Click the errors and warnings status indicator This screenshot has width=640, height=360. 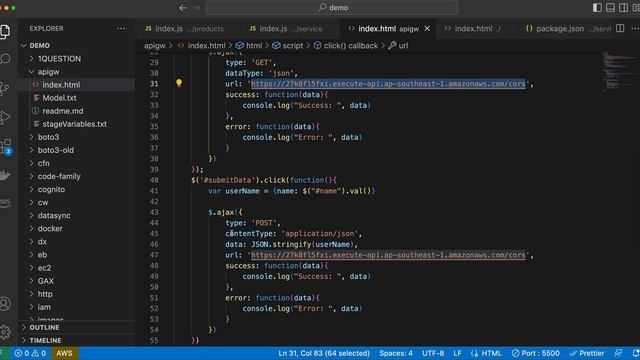coord(30,353)
